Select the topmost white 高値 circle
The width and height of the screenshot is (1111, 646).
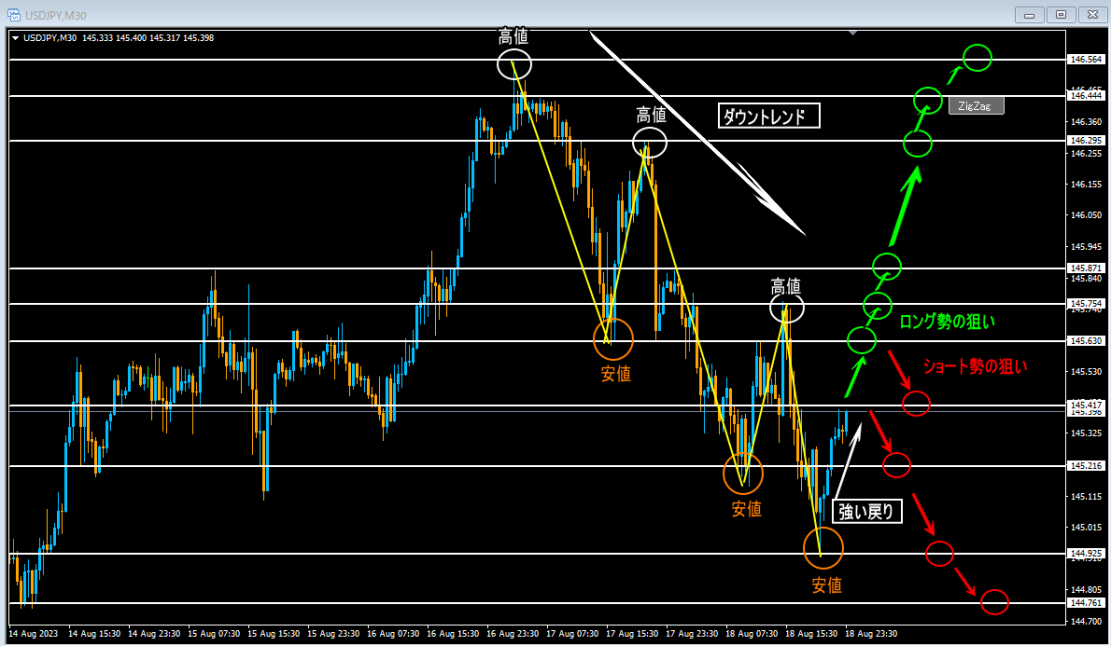514,65
